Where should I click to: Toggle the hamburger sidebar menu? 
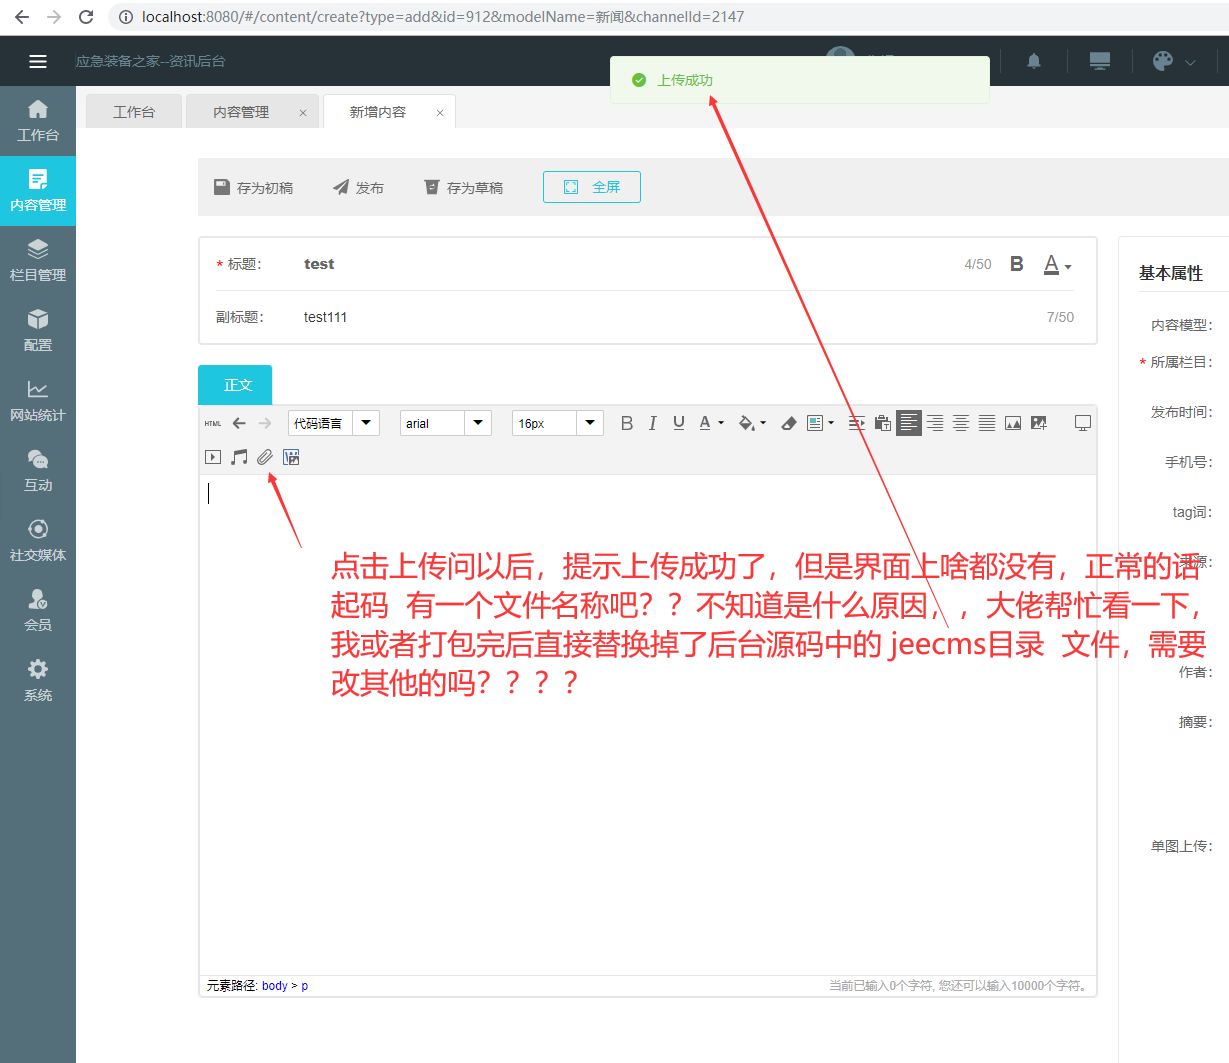[38, 61]
